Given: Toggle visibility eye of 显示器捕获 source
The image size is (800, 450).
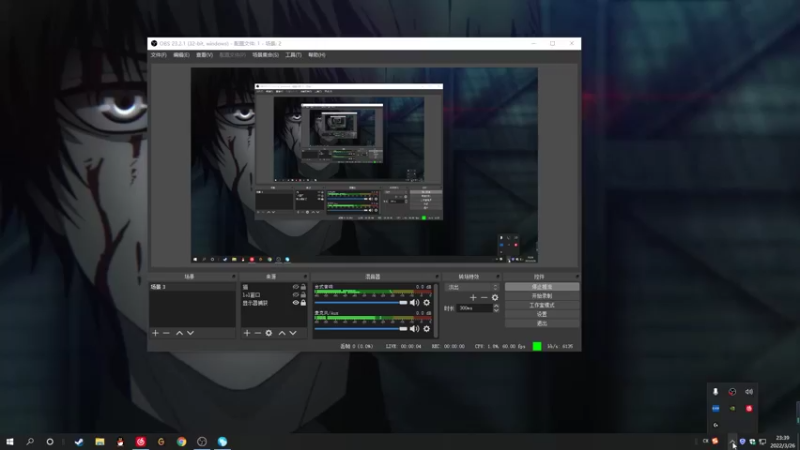Looking at the screenshot, I should pos(295,303).
